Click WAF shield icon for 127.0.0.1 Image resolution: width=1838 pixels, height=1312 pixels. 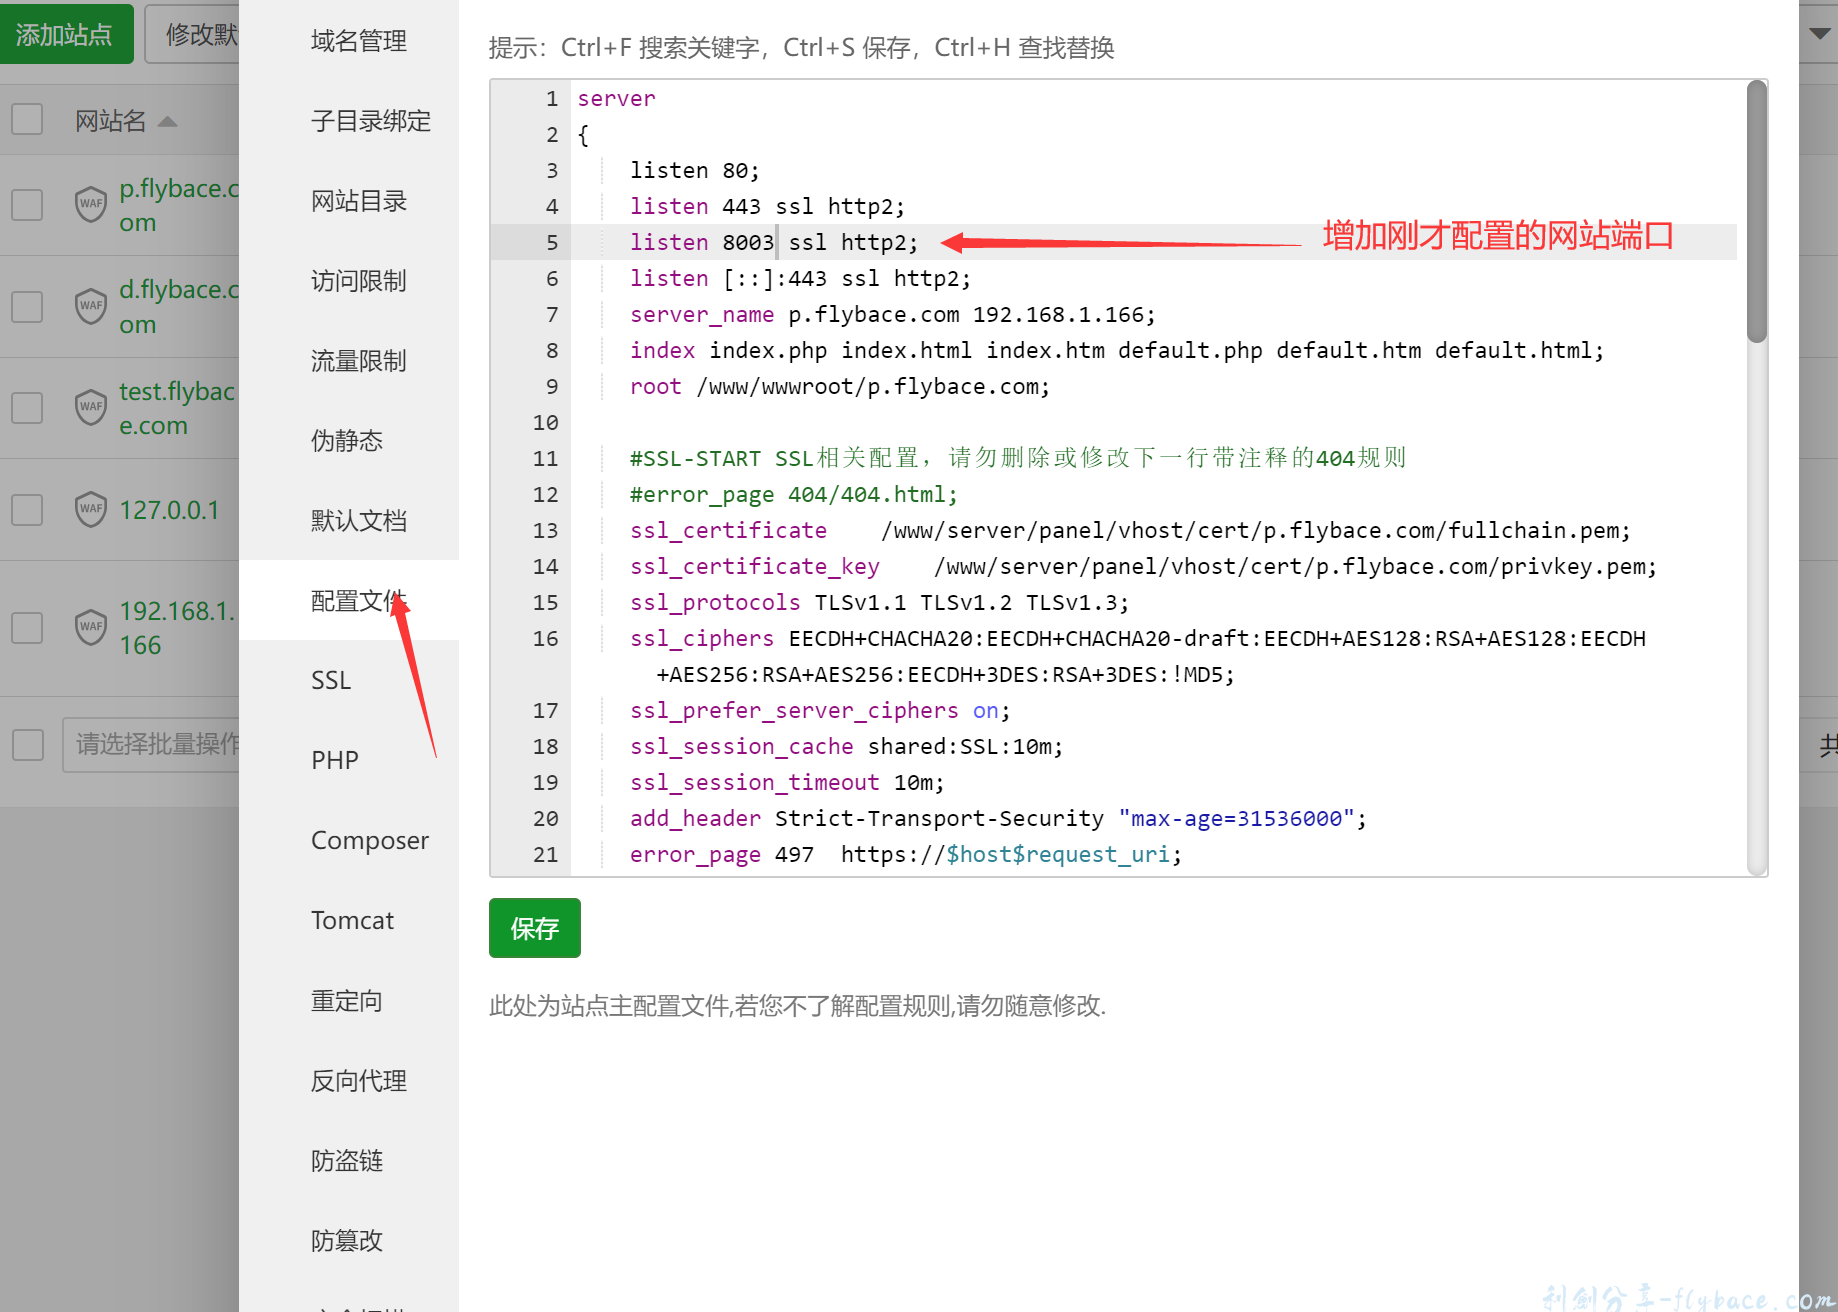pyautogui.click(x=91, y=509)
